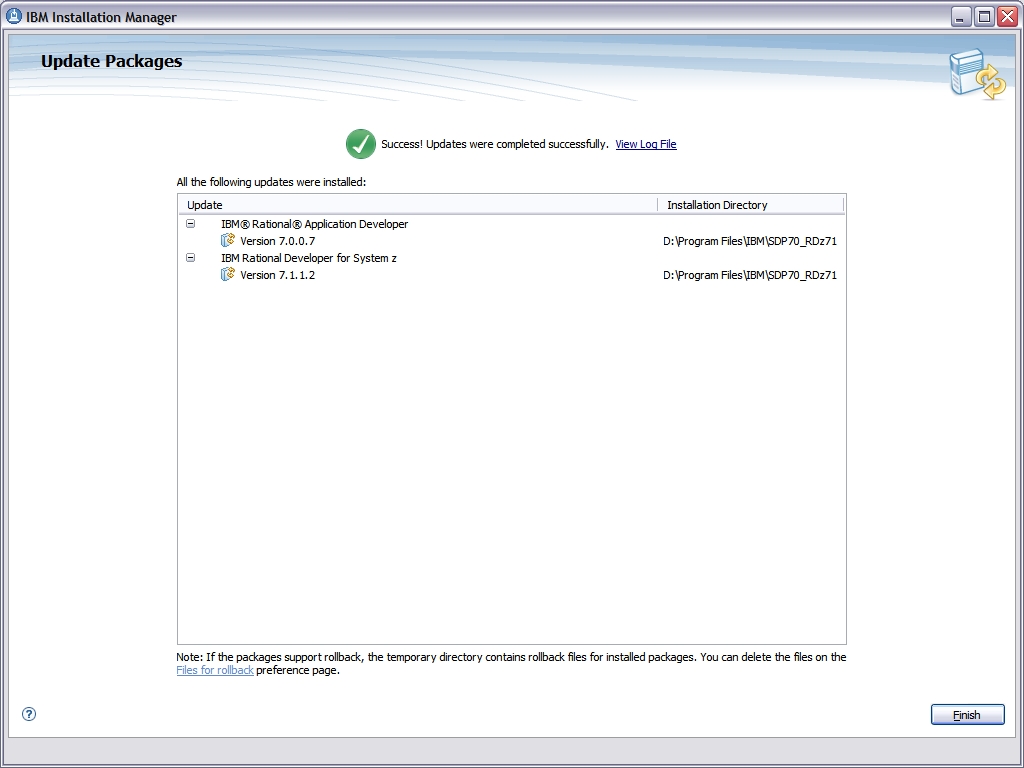The height and width of the screenshot is (768, 1024).
Task: Click the Installation Directory column header
Action: (751, 205)
